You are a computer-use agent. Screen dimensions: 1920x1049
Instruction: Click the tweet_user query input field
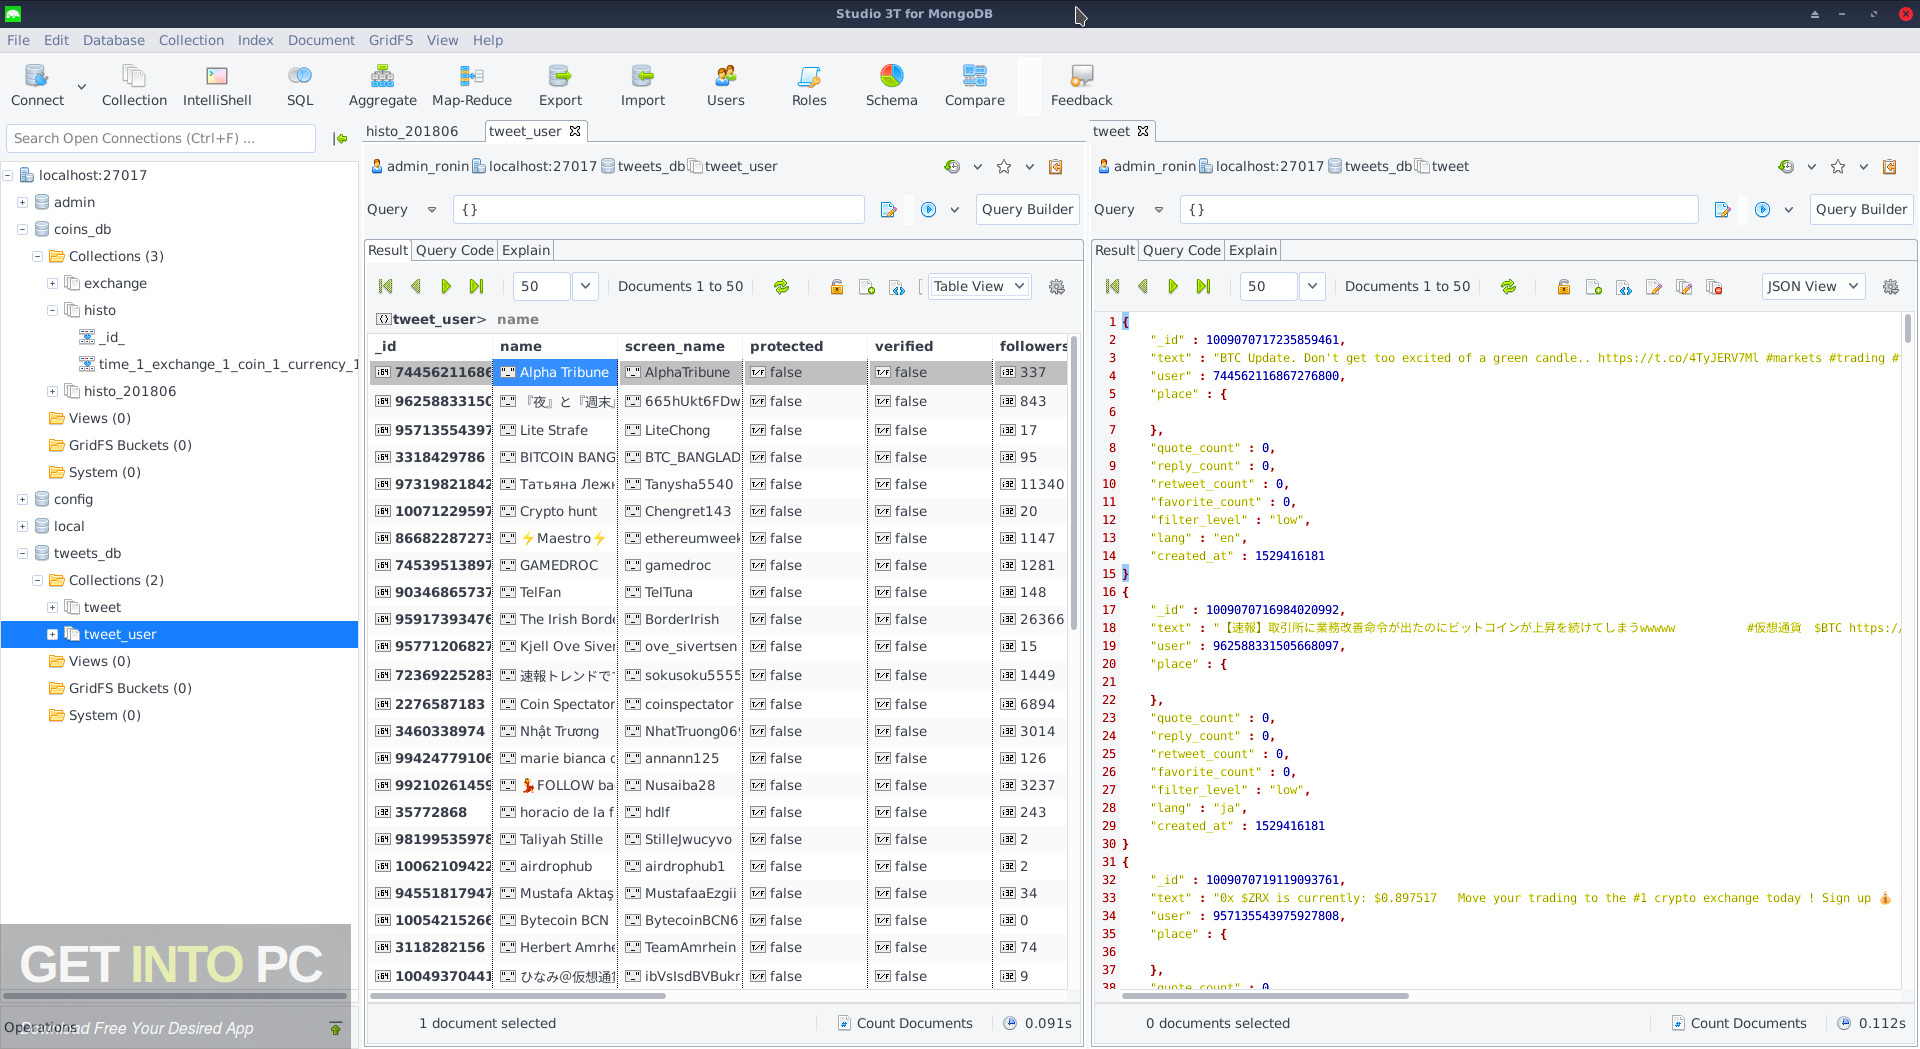(659, 210)
